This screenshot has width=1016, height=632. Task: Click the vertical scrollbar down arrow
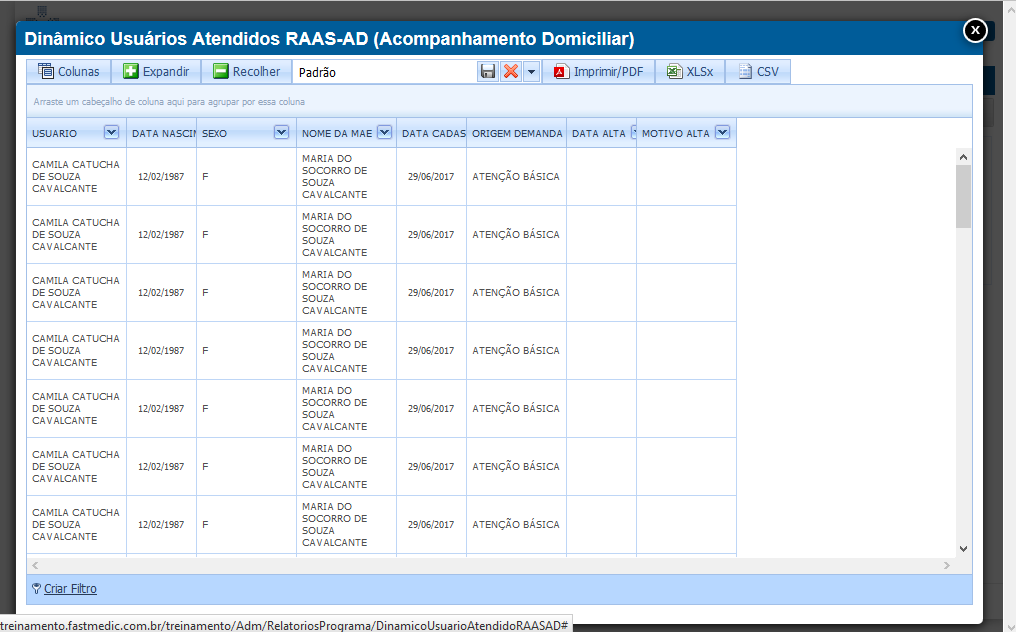tap(964, 548)
